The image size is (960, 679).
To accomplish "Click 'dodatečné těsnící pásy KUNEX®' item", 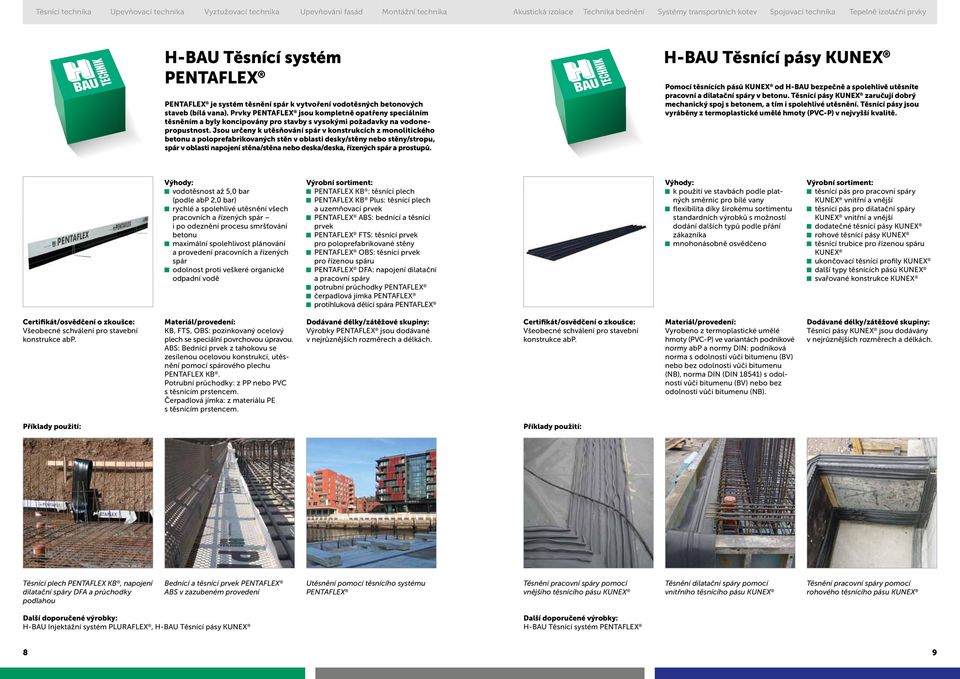I will click(868, 227).
